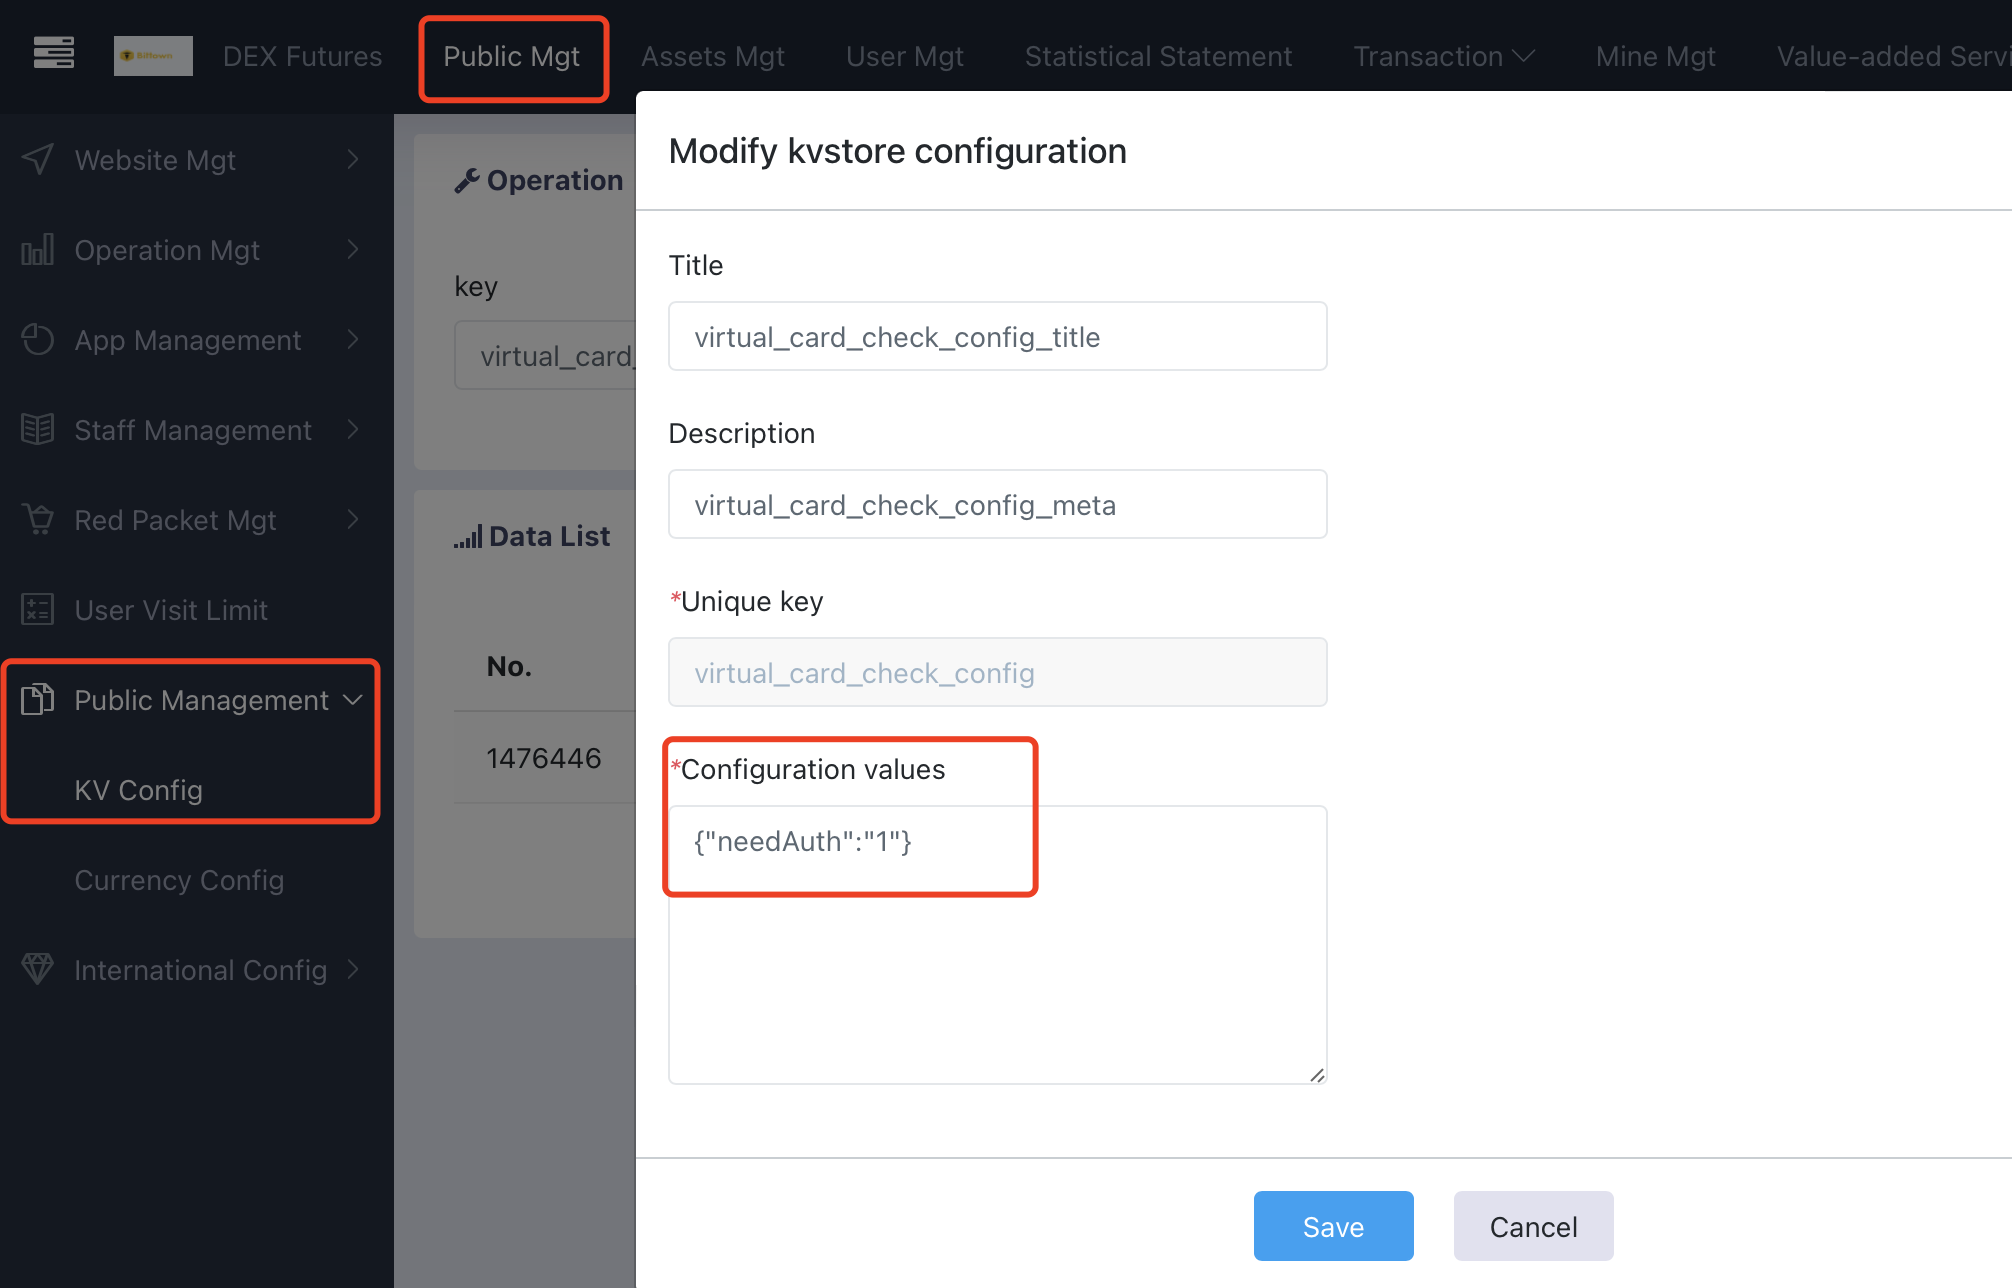
Task: Click the Public Management document icon
Action: coord(38,700)
